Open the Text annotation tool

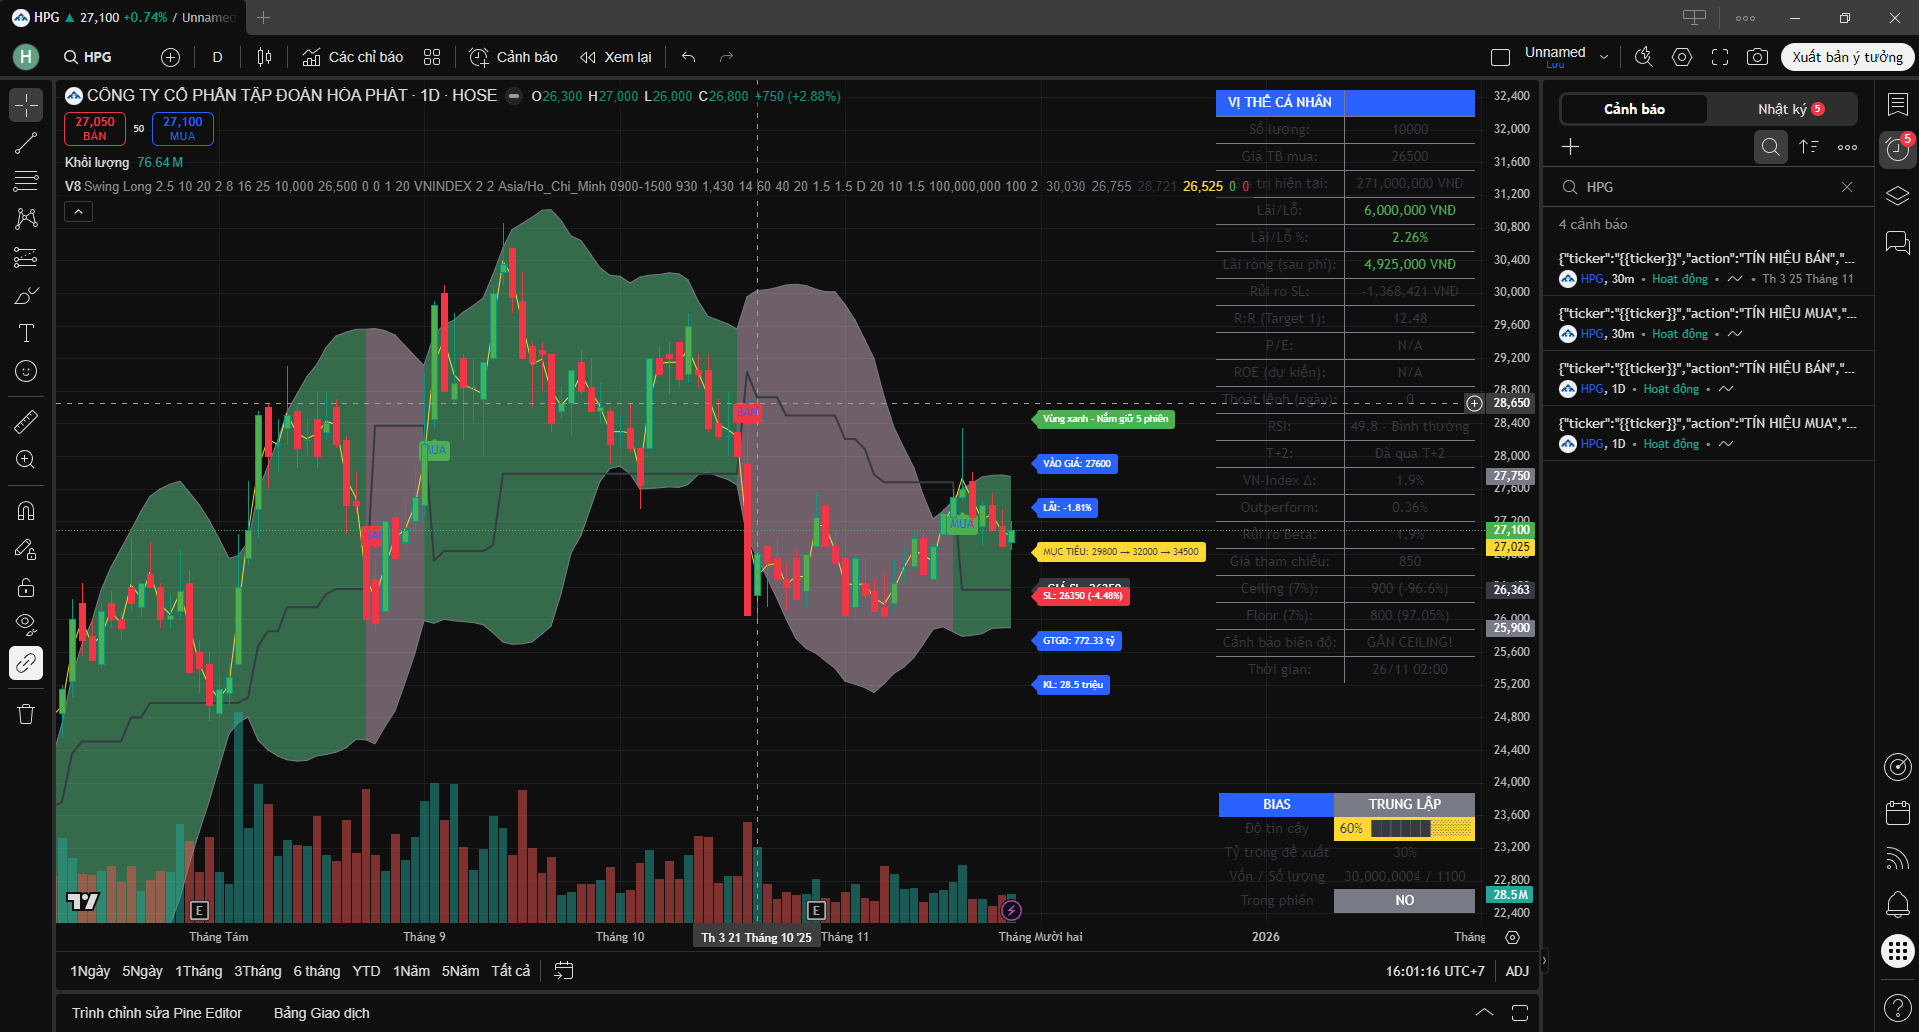[x=25, y=333]
